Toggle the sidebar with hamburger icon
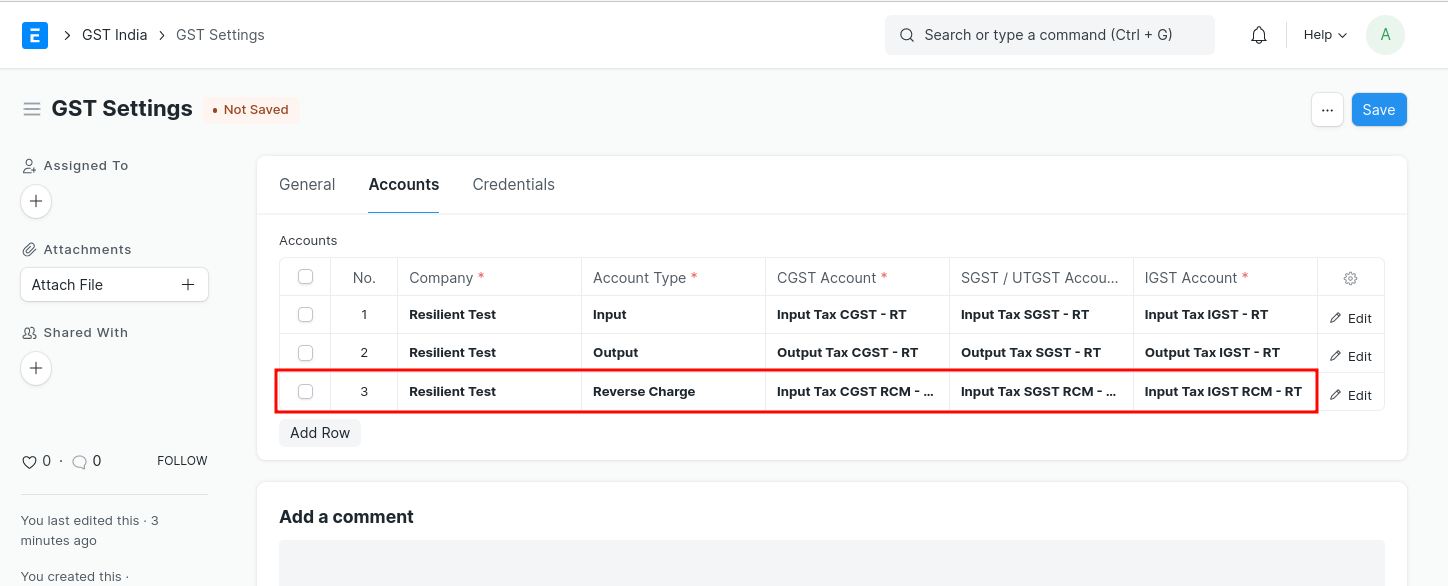Viewport: 1448px width, 586px height. [32, 109]
